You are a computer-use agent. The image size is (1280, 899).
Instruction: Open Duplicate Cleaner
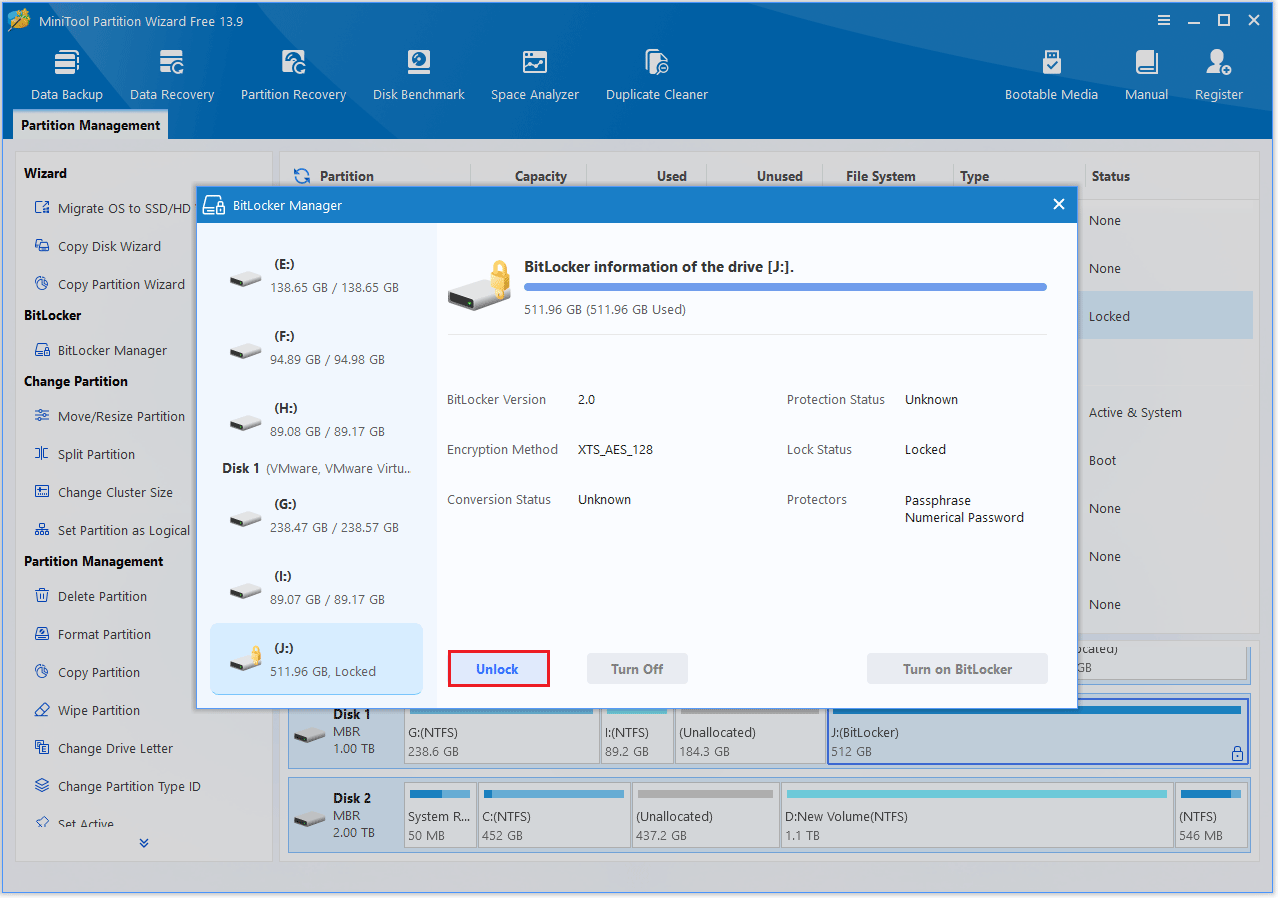[657, 75]
